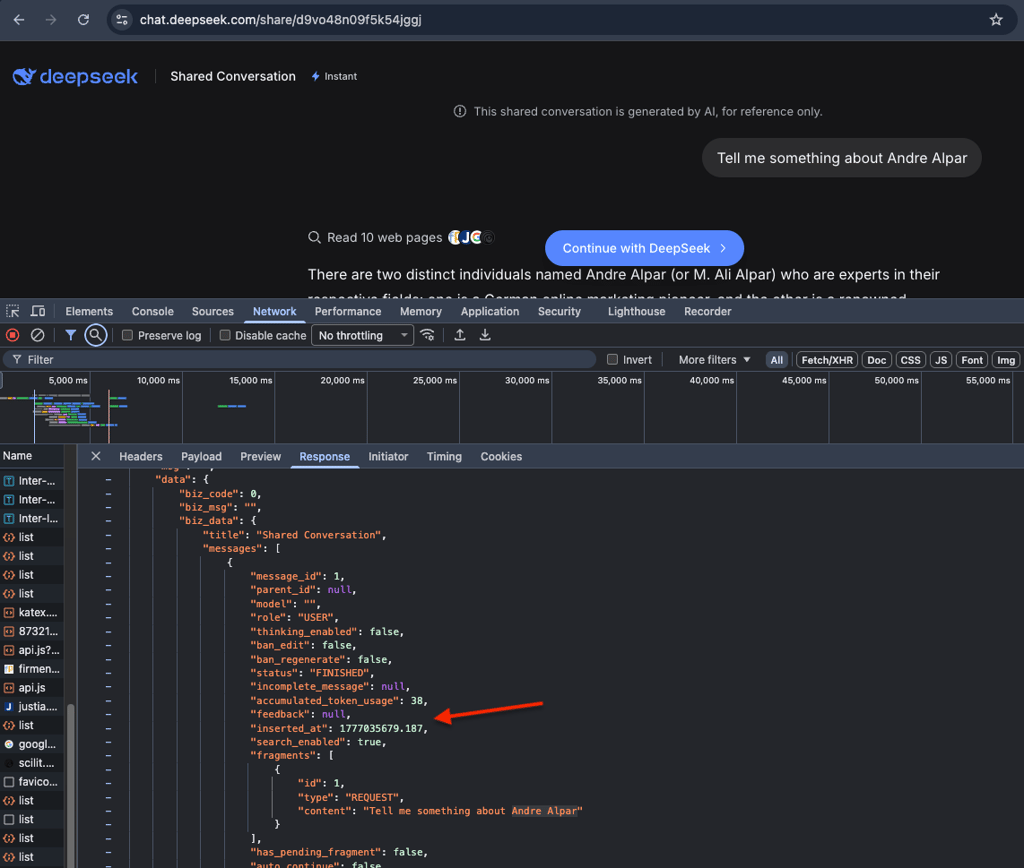The image size is (1024, 868).
Task: Close the request details pane
Action: [96, 456]
